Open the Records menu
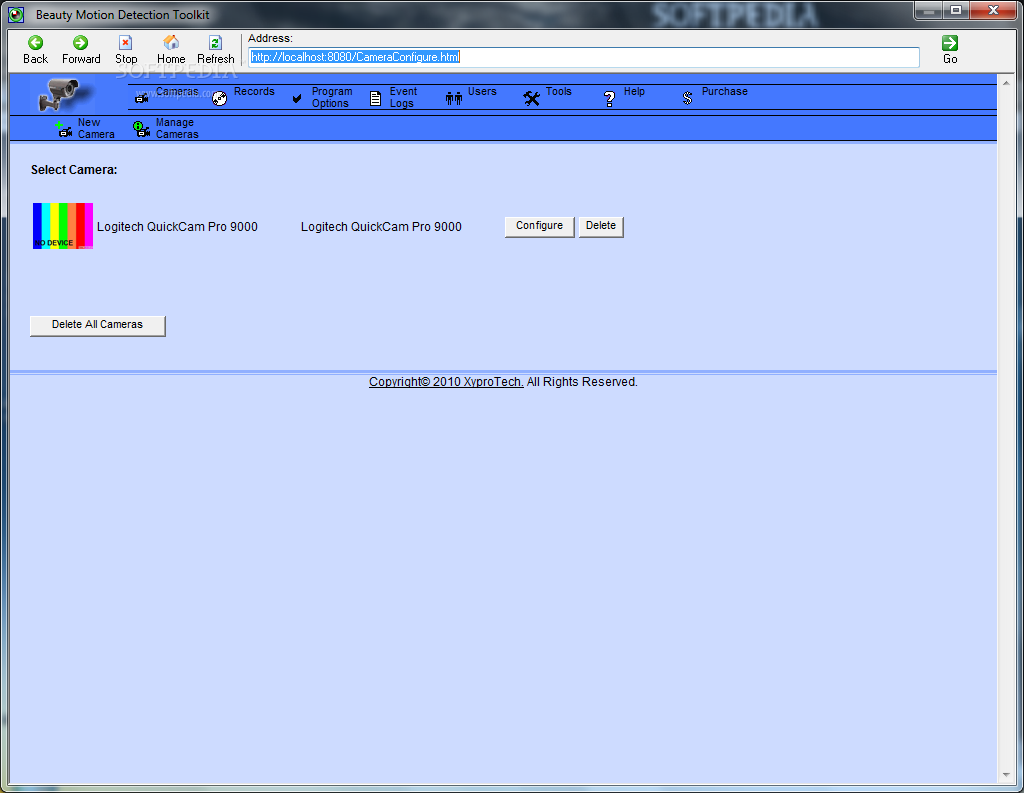The width and height of the screenshot is (1024, 793). (x=254, y=91)
